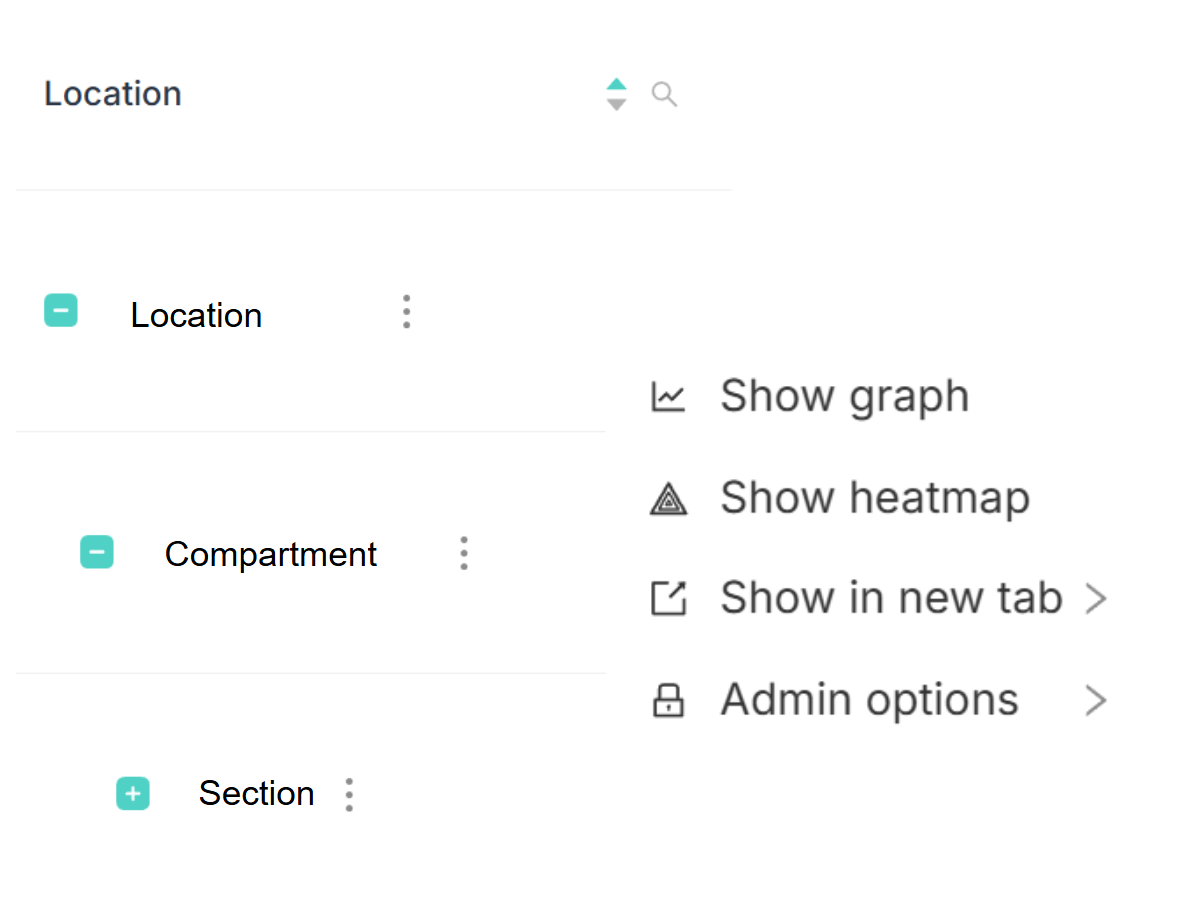This screenshot has width=1187, height=911.
Task: Collapse the Compartment tree node
Action: (x=97, y=552)
